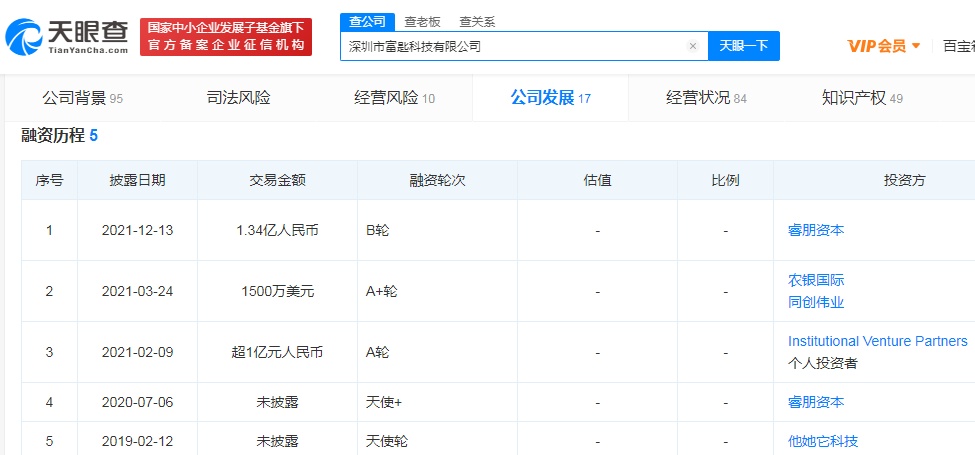The image size is (975, 455).
Task: Open the 经营状况 tab
Action: coord(706,98)
